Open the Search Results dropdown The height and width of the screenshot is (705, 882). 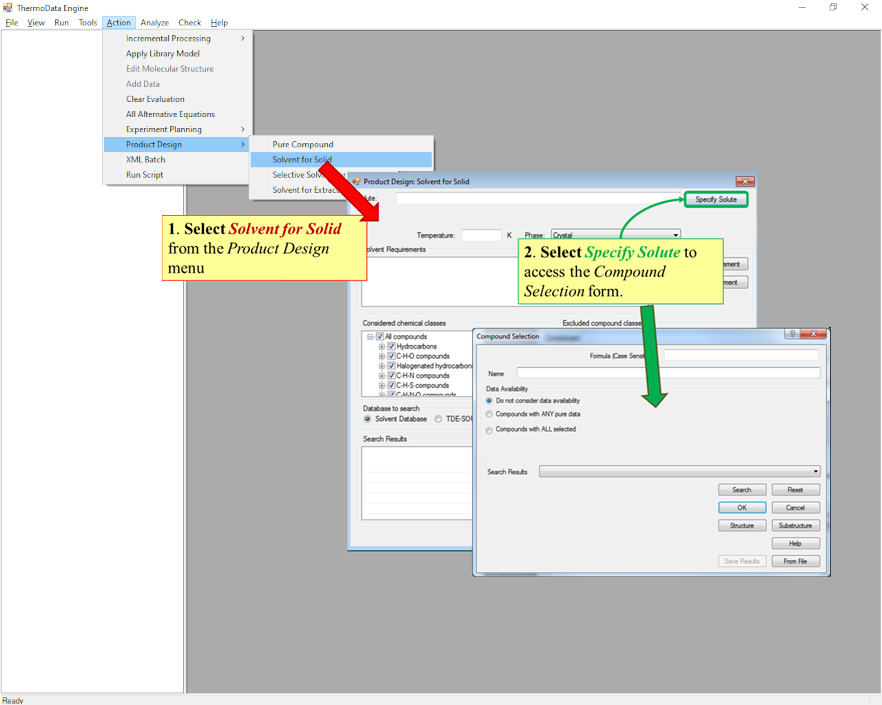tap(680, 471)
